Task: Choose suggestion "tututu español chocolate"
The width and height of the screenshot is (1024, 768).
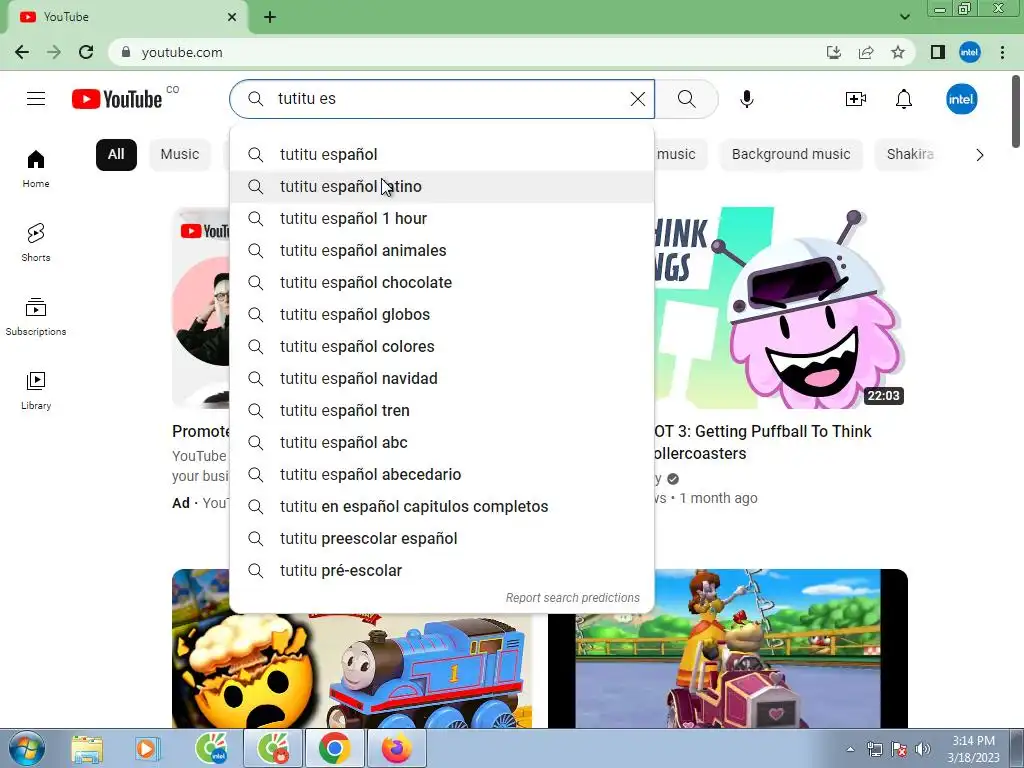Action: coord(442,283)
